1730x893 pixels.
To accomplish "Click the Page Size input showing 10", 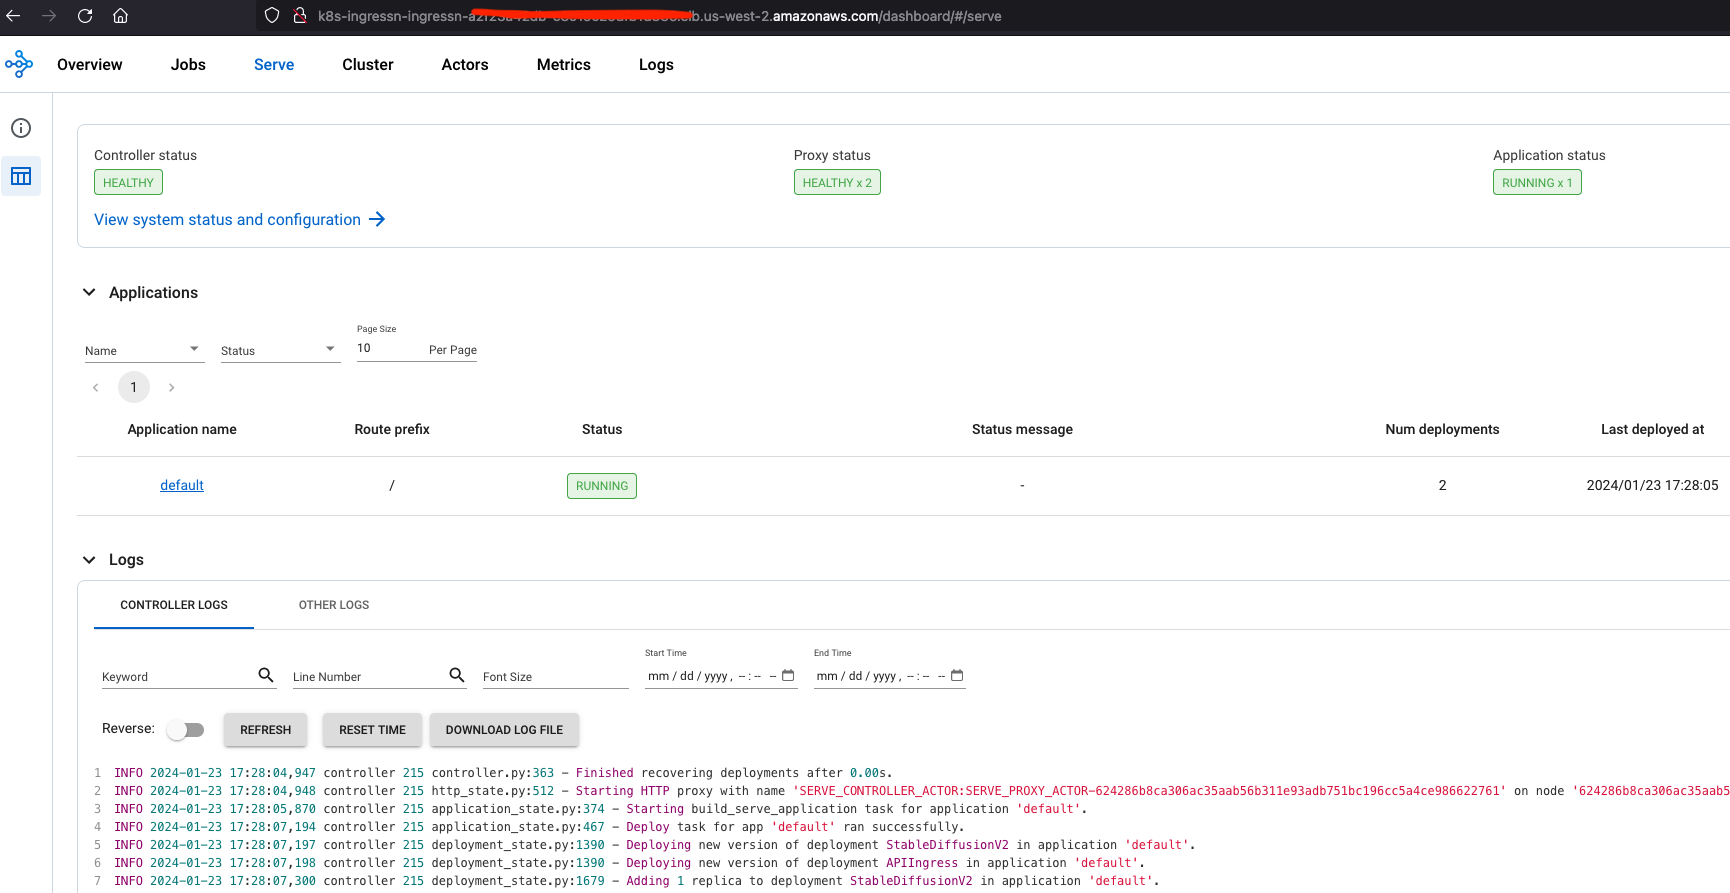I will (390, 348).
